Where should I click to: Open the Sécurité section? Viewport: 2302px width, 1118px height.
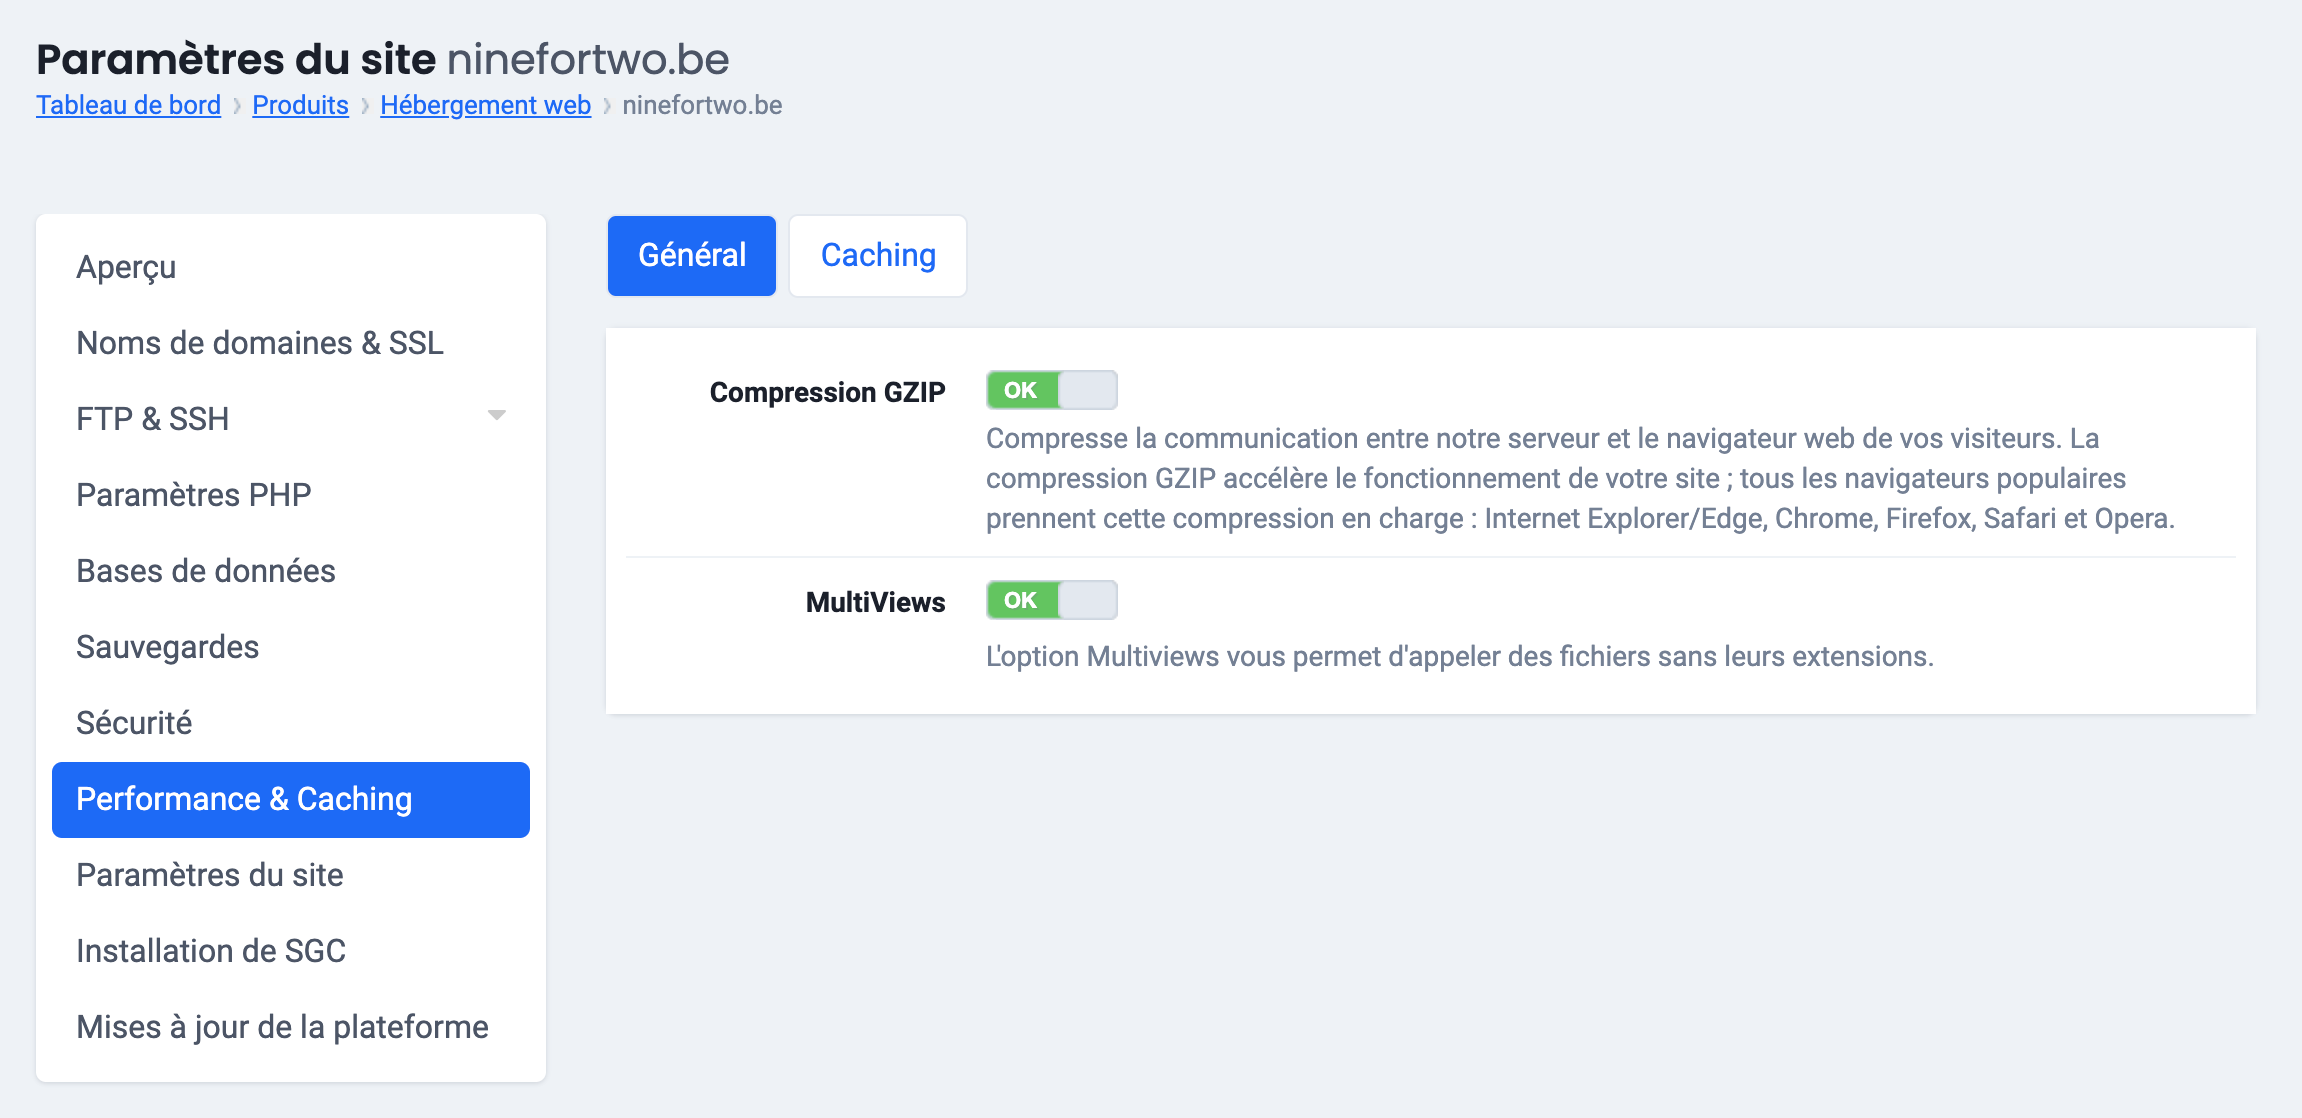point(134,723)
